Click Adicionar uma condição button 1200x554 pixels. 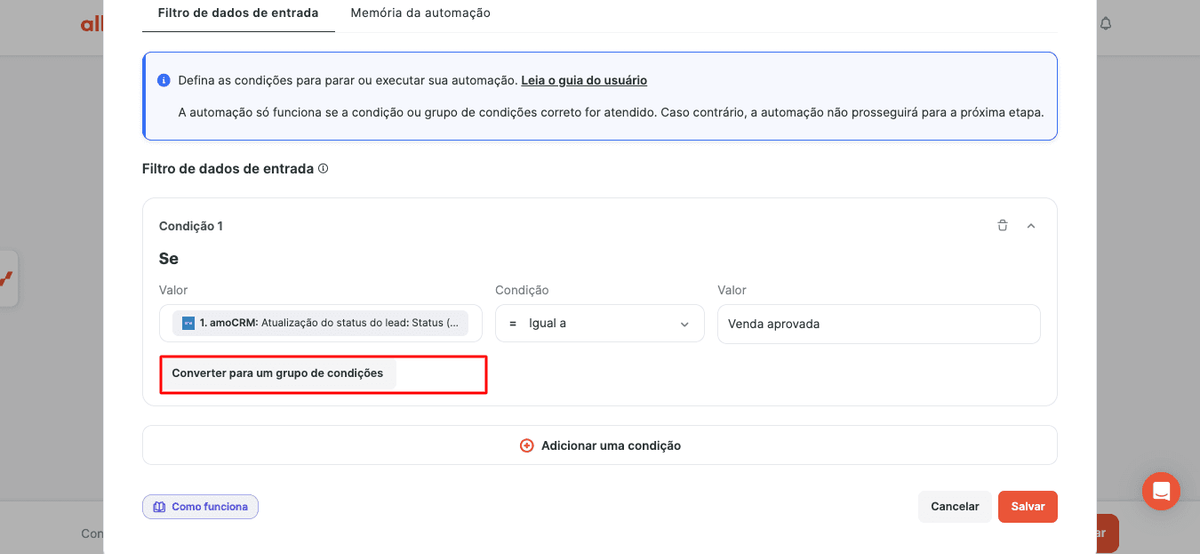pyautogui.click(x=600, y=445)
